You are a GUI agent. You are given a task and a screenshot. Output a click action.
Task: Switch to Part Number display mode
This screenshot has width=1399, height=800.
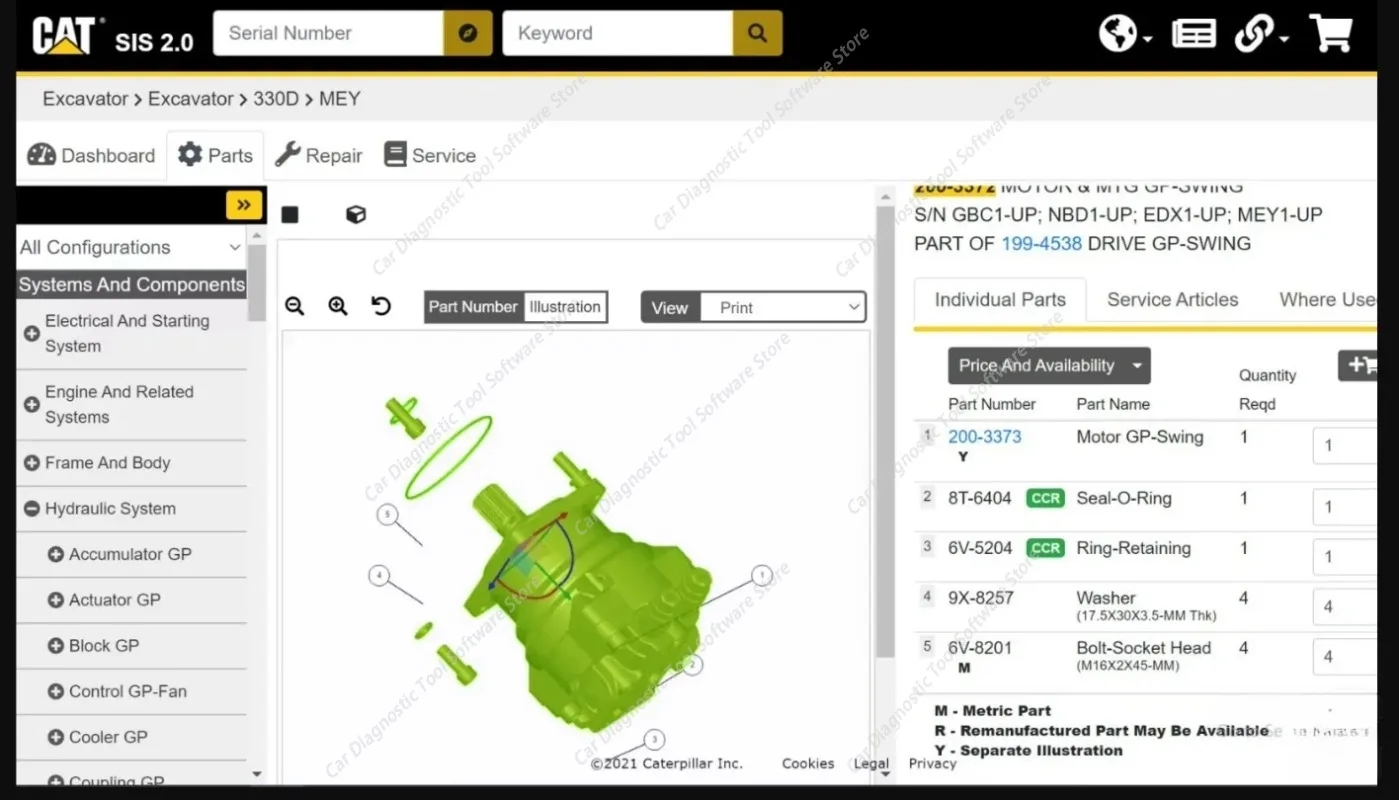pyautogui.click(x=473, y=307)
